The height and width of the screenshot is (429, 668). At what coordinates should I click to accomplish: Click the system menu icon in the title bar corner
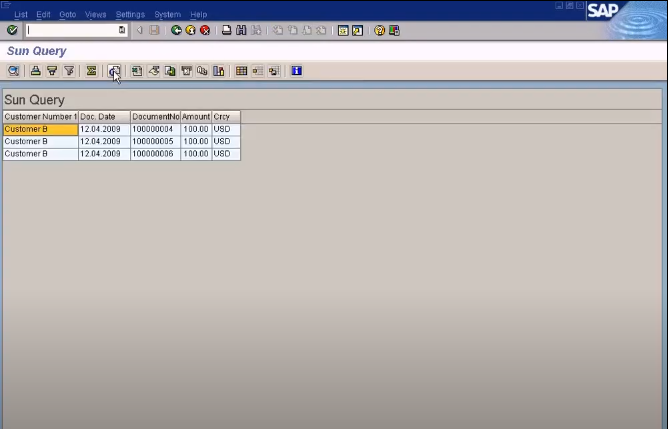click(6, 4)
